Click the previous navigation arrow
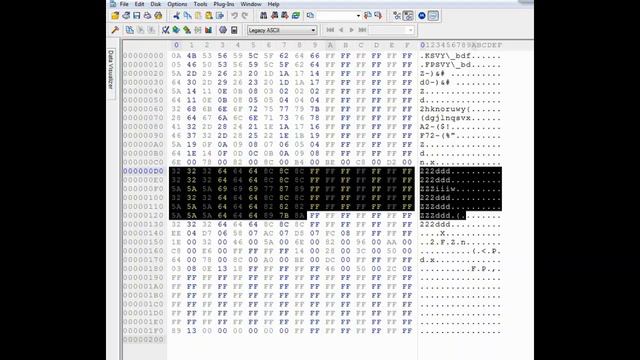The width and height of the screenshot is (640, 360). pyautogui.click(x=341, y=30)
